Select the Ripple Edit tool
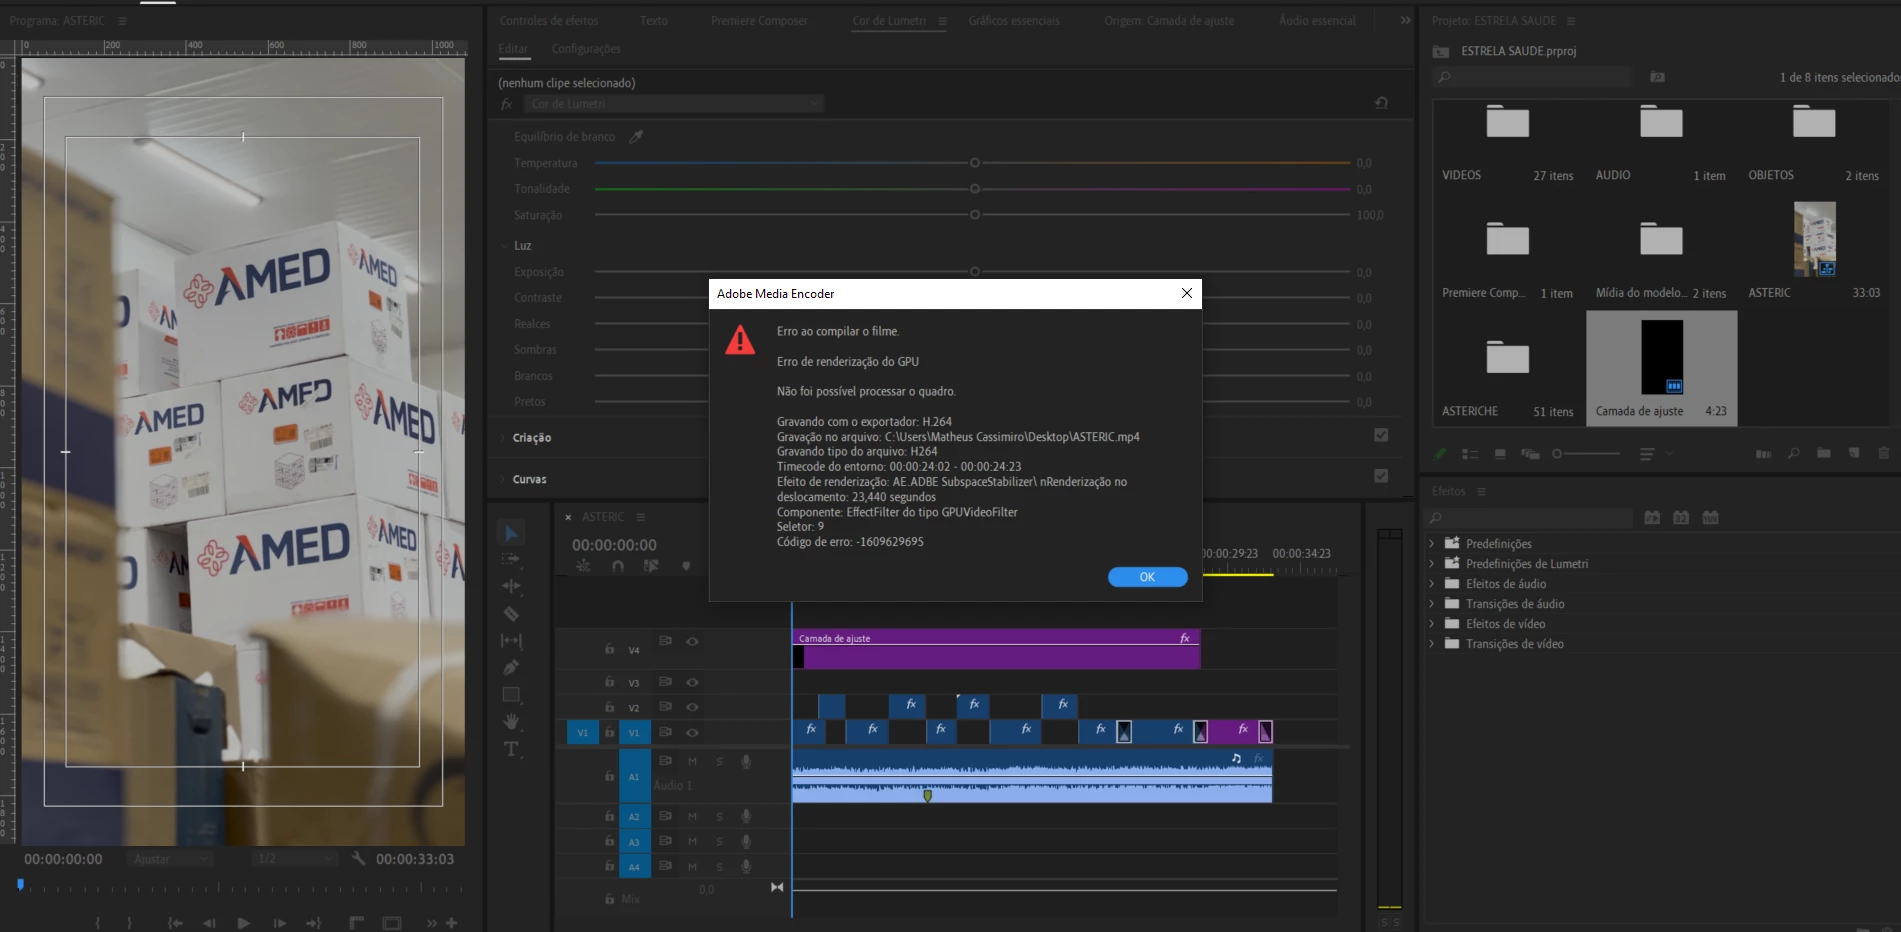 tap(511, 586)
